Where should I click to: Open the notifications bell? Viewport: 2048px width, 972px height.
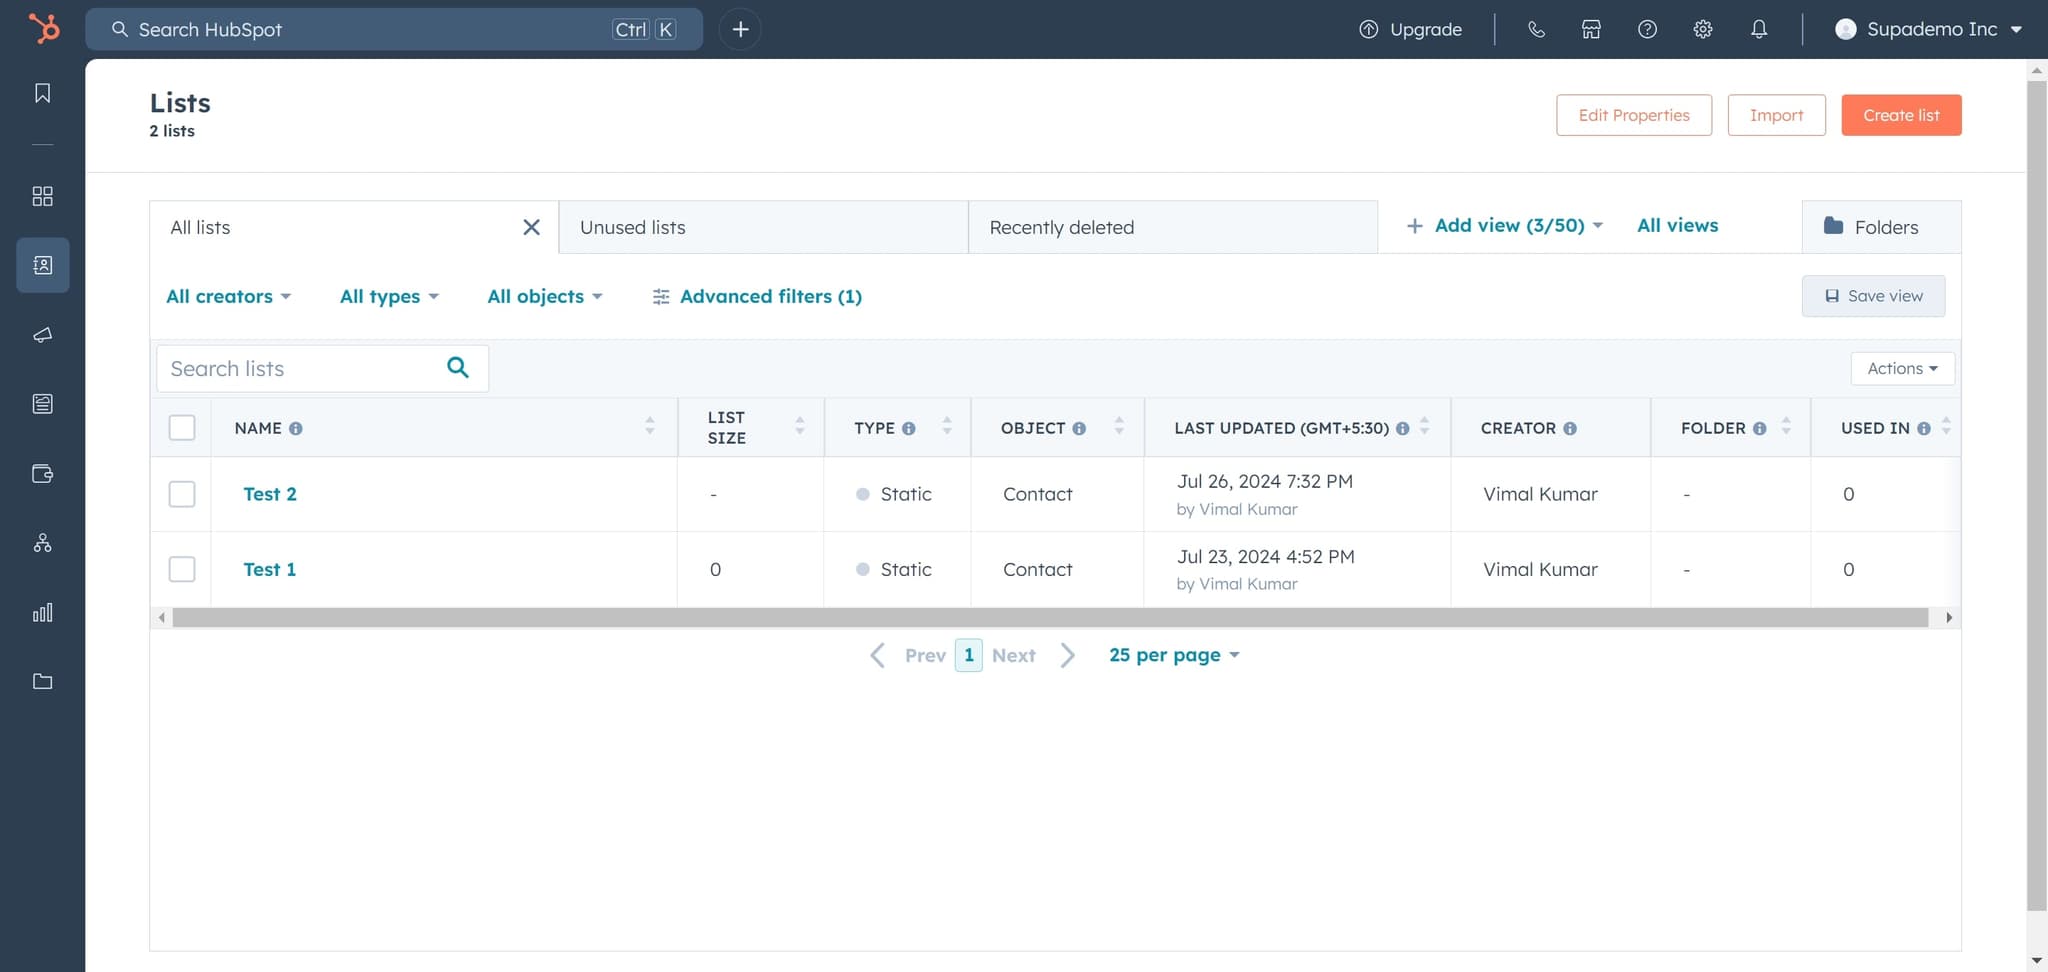pos(1759,29)
